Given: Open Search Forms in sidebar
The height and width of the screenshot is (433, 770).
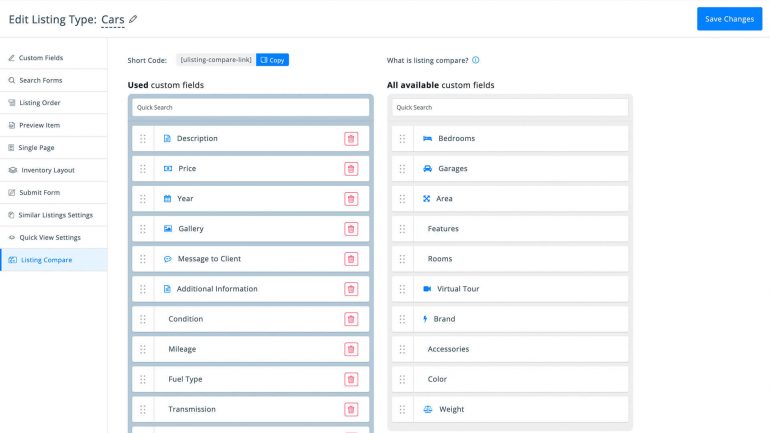Looking at the screenshot, I should click(54, 81).
